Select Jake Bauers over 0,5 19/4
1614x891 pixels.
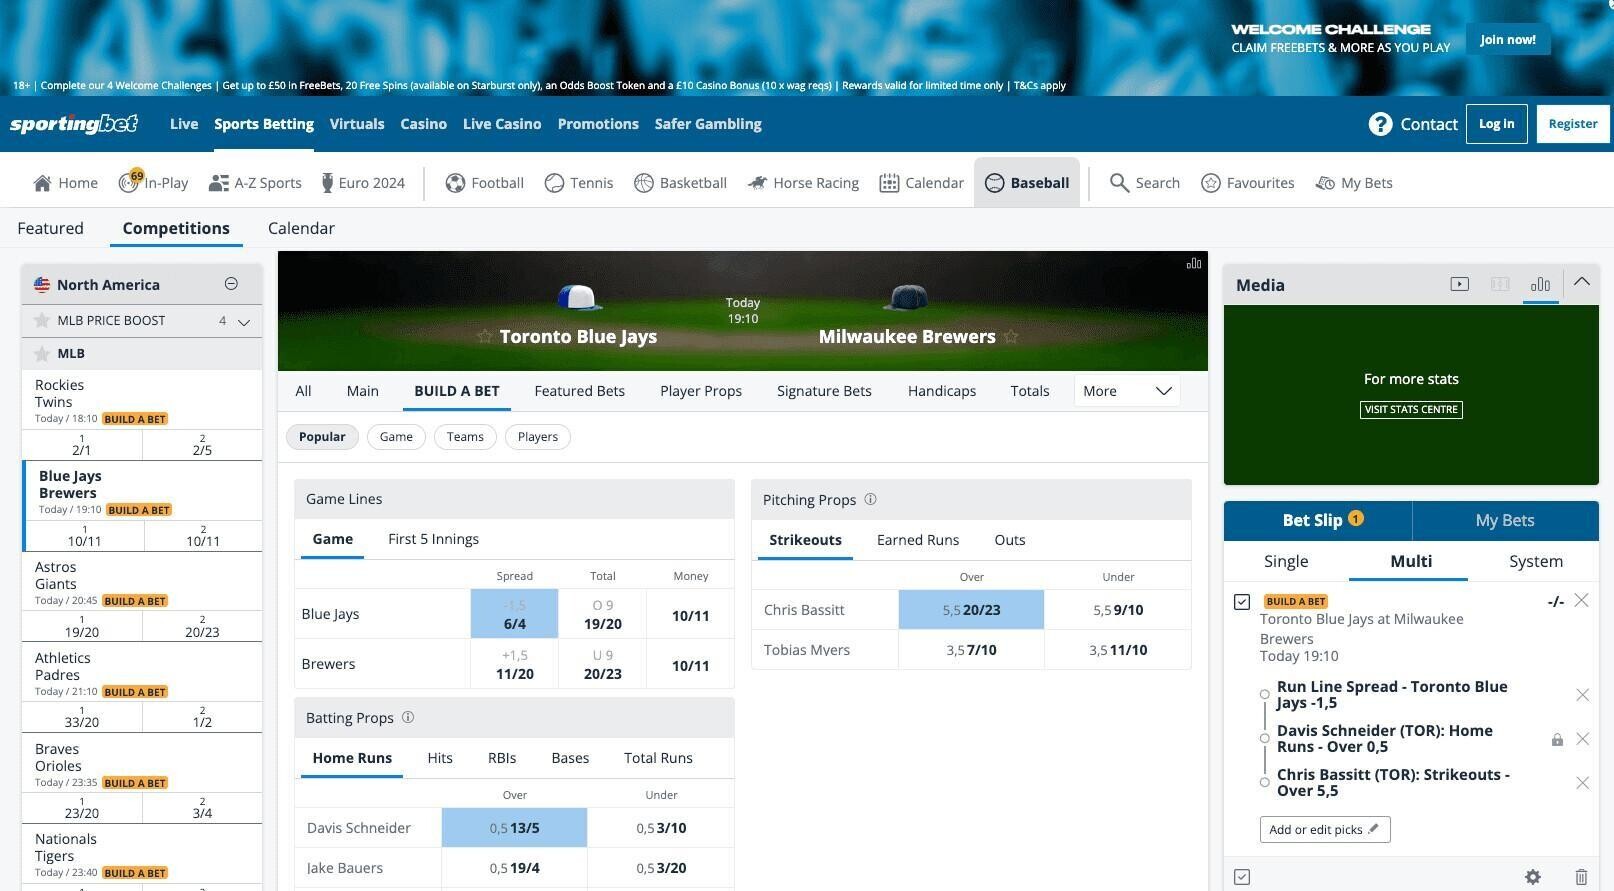pos(514,868)
